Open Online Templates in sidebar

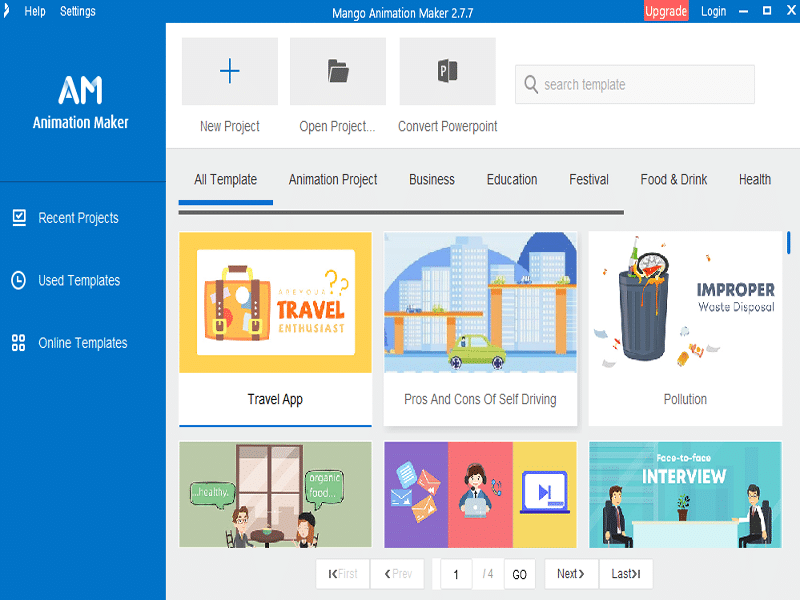(83, 343)
